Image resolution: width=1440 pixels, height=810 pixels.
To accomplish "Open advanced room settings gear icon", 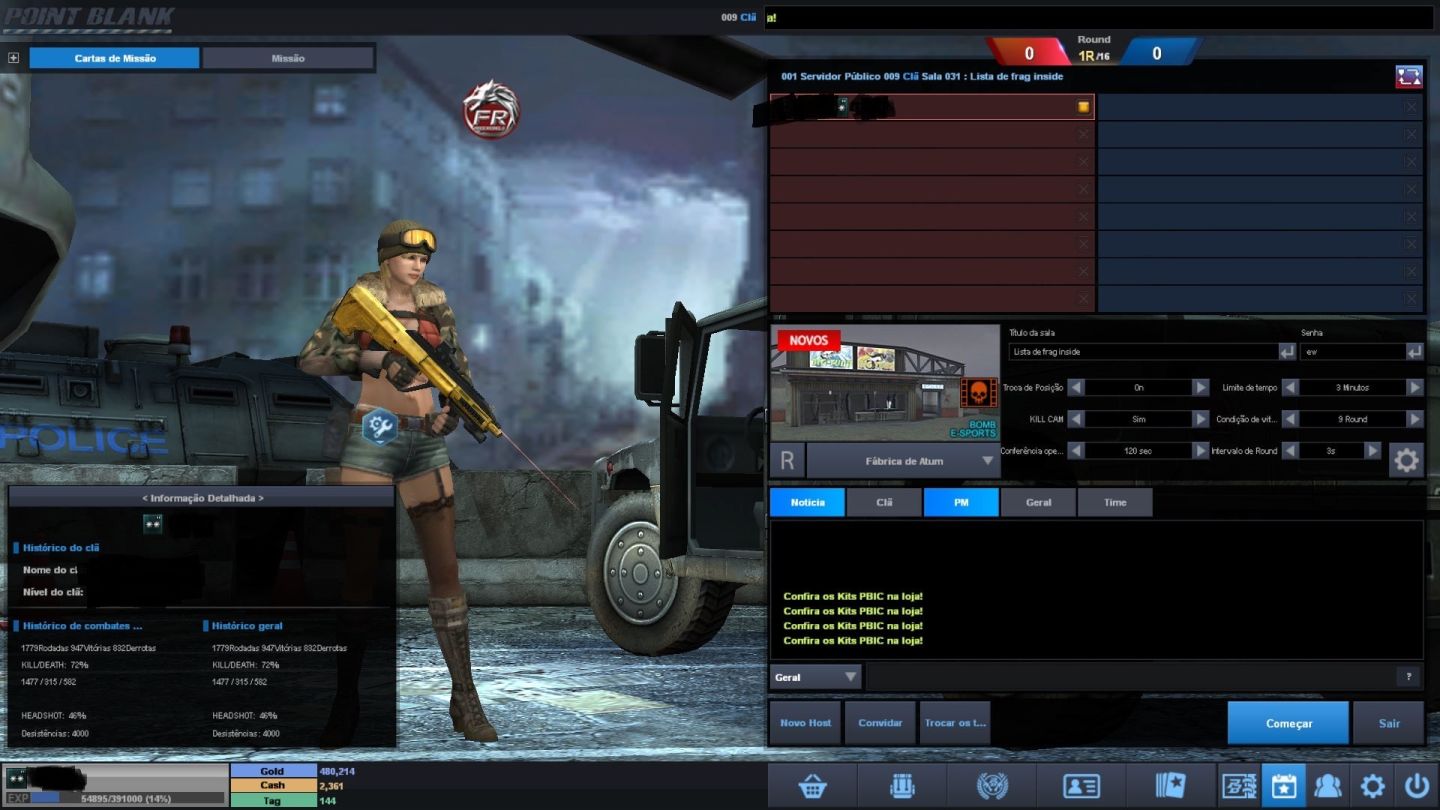I will pyautogui.click(x=1406, y=460).
